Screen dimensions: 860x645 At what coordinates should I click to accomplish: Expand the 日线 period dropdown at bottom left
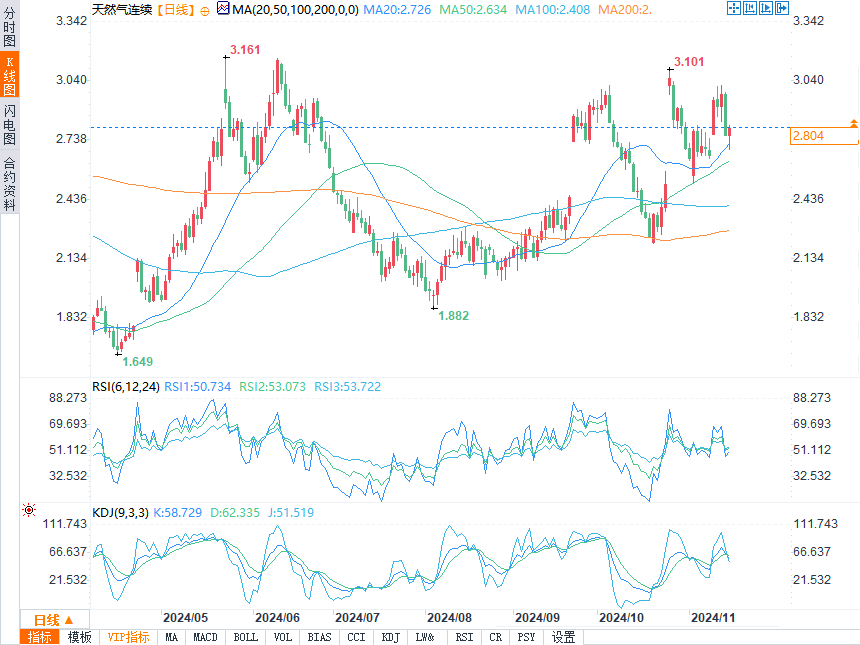pyautogui.click(x=54, y=620)
